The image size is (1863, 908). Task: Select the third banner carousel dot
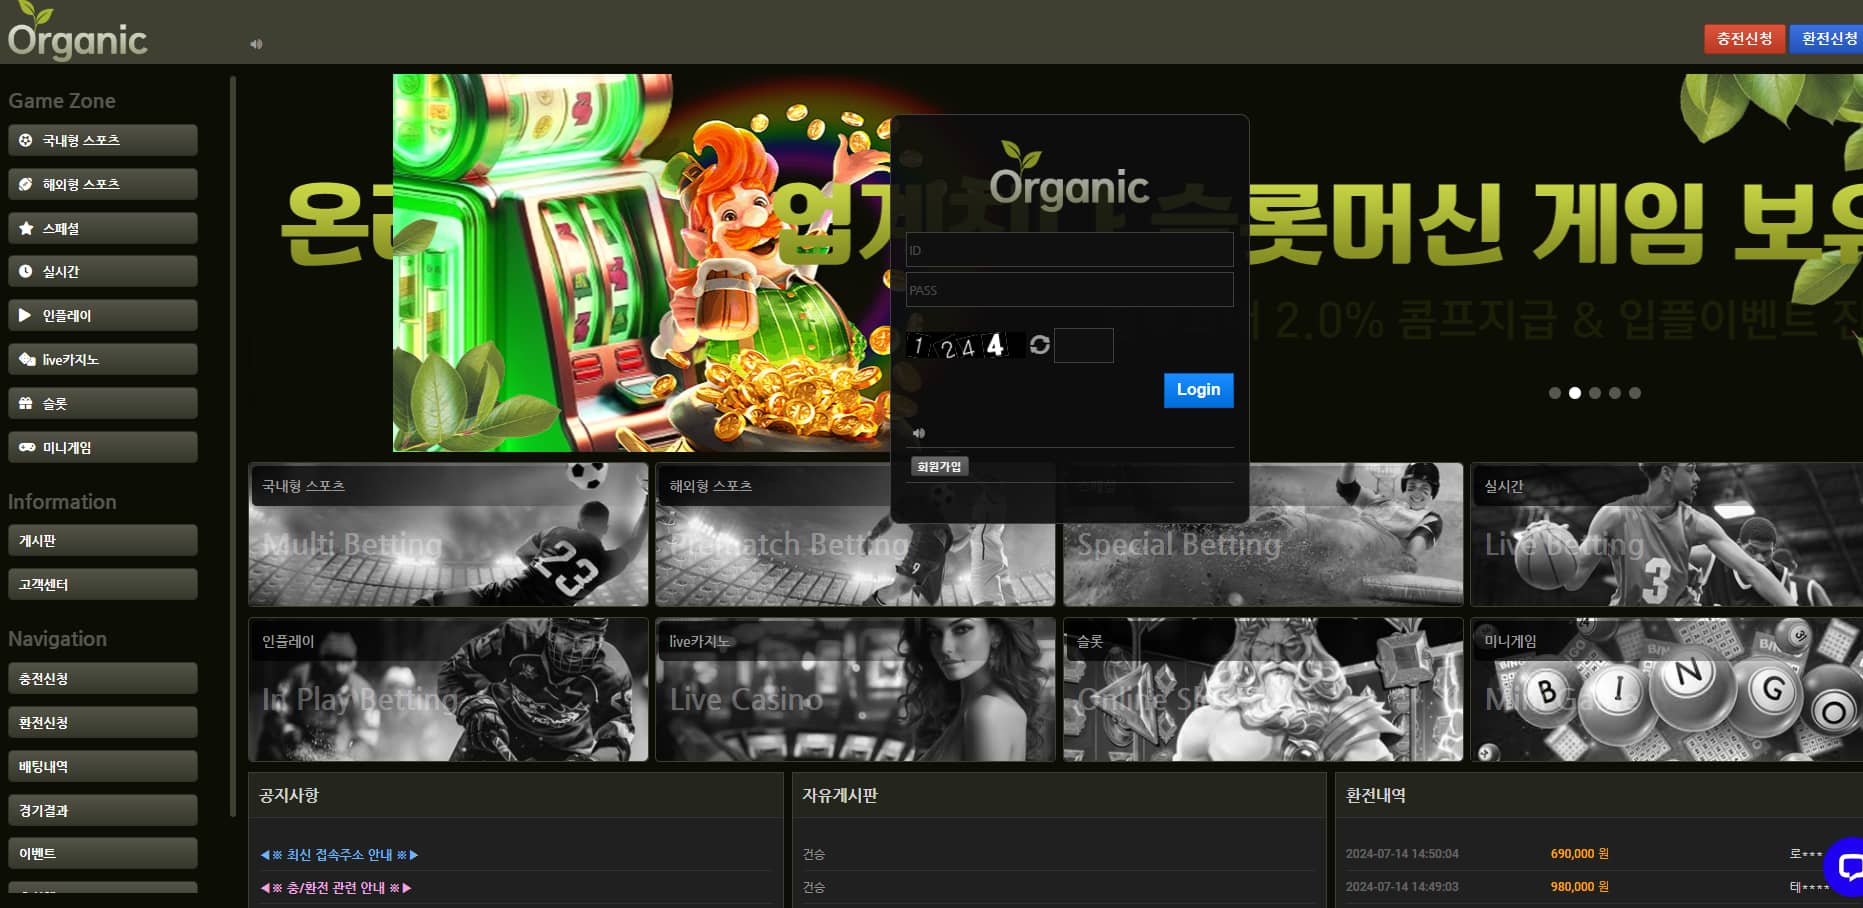pyautogui.click(x=1595, y=393)
